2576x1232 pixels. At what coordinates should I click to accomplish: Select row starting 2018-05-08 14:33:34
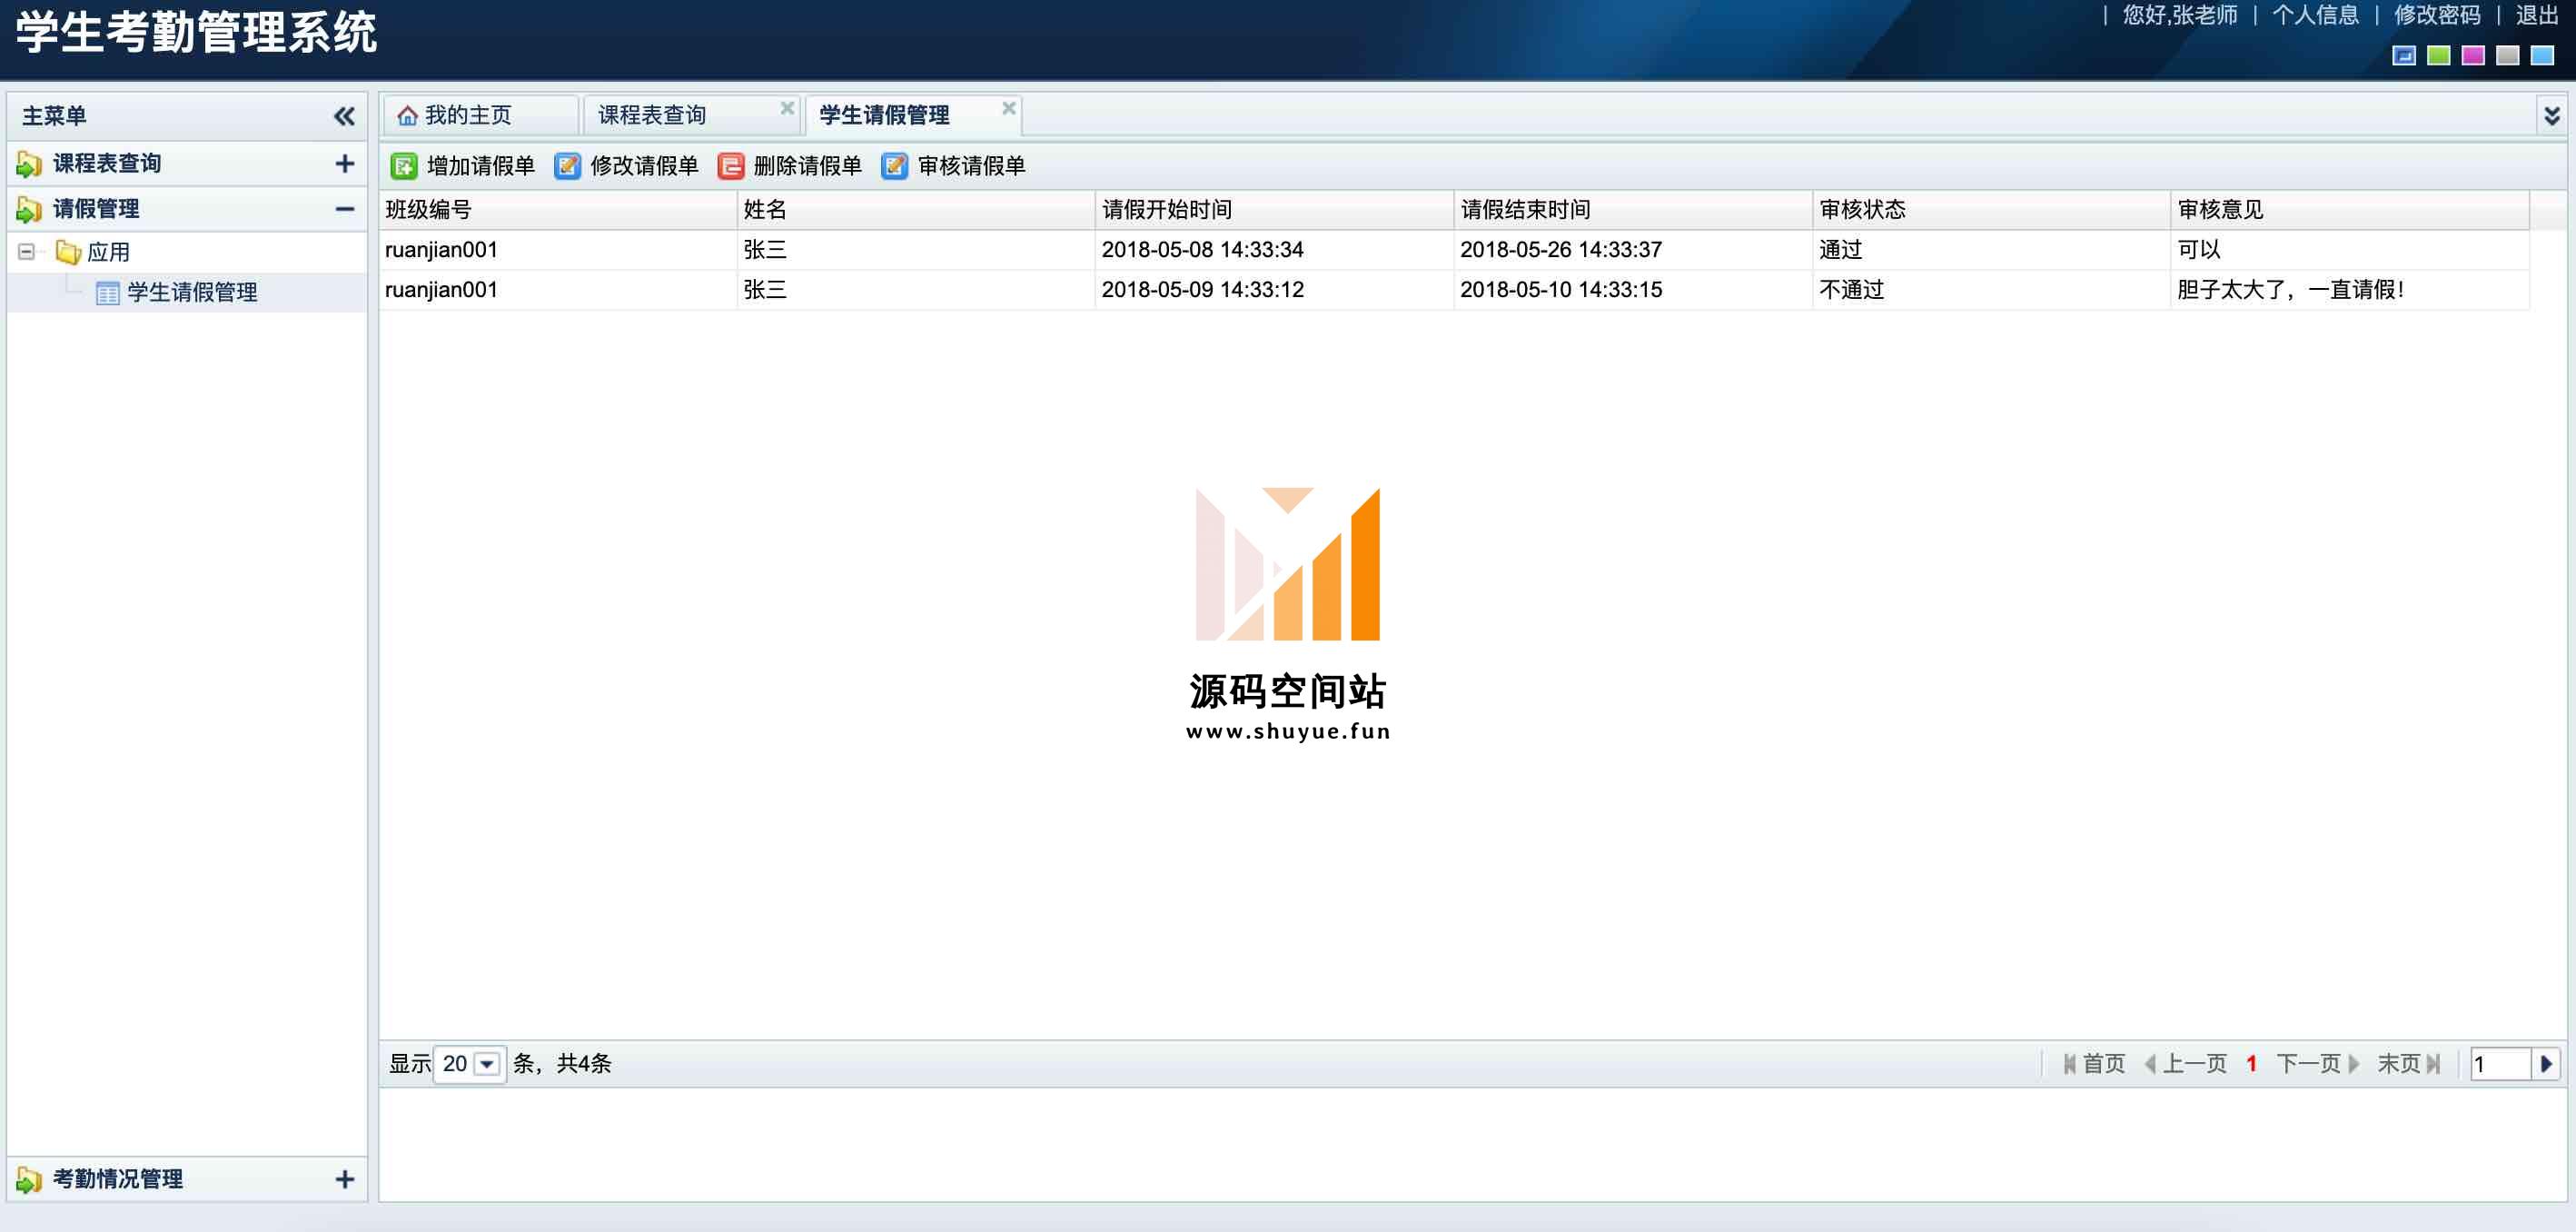point(1454,250)
